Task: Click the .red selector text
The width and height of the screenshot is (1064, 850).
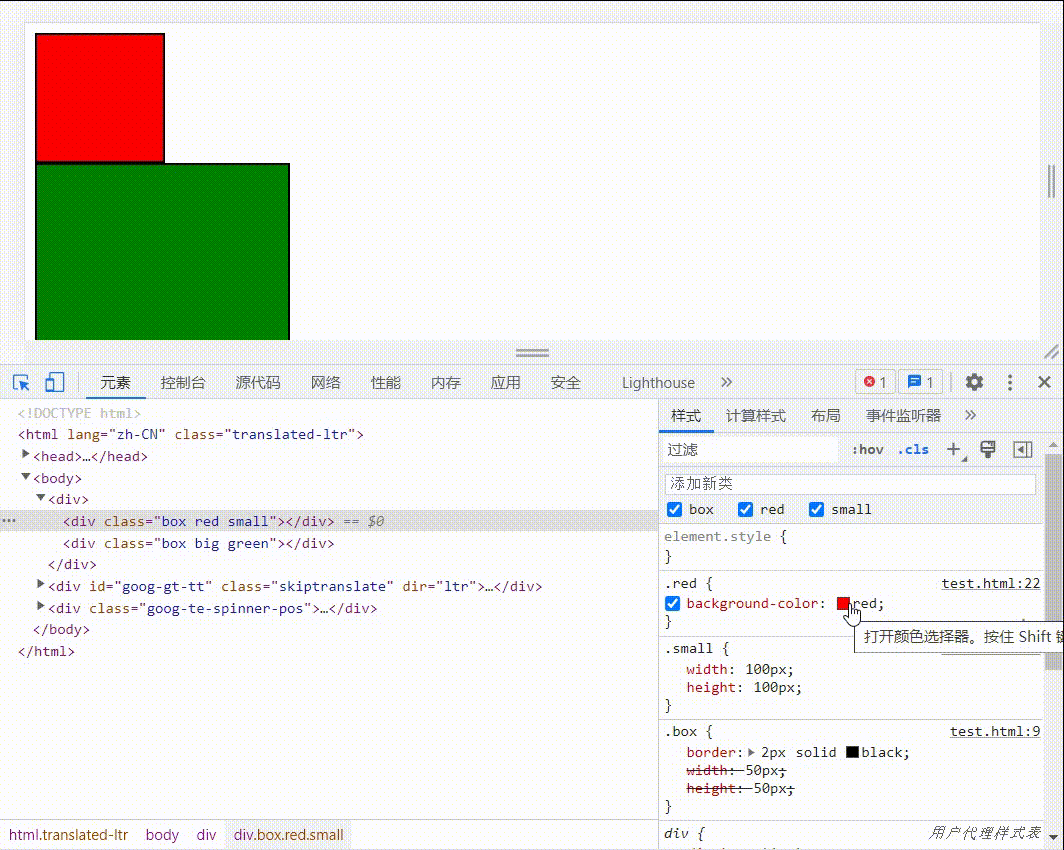Action: (681, 583)
